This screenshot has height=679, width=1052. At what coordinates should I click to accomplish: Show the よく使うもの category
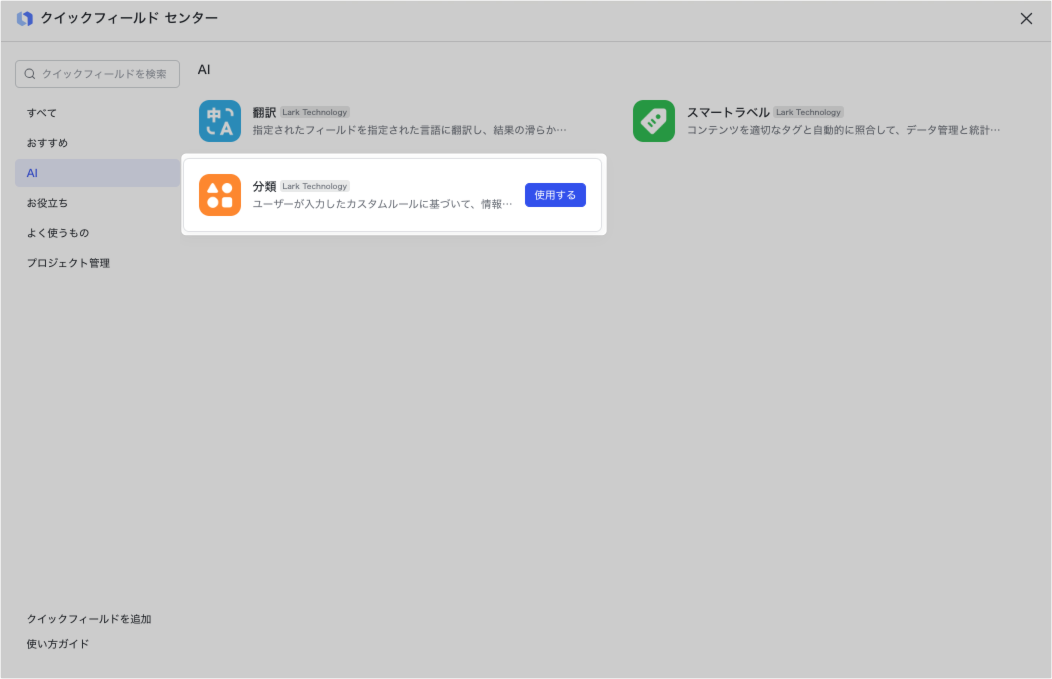coord(58,233)
